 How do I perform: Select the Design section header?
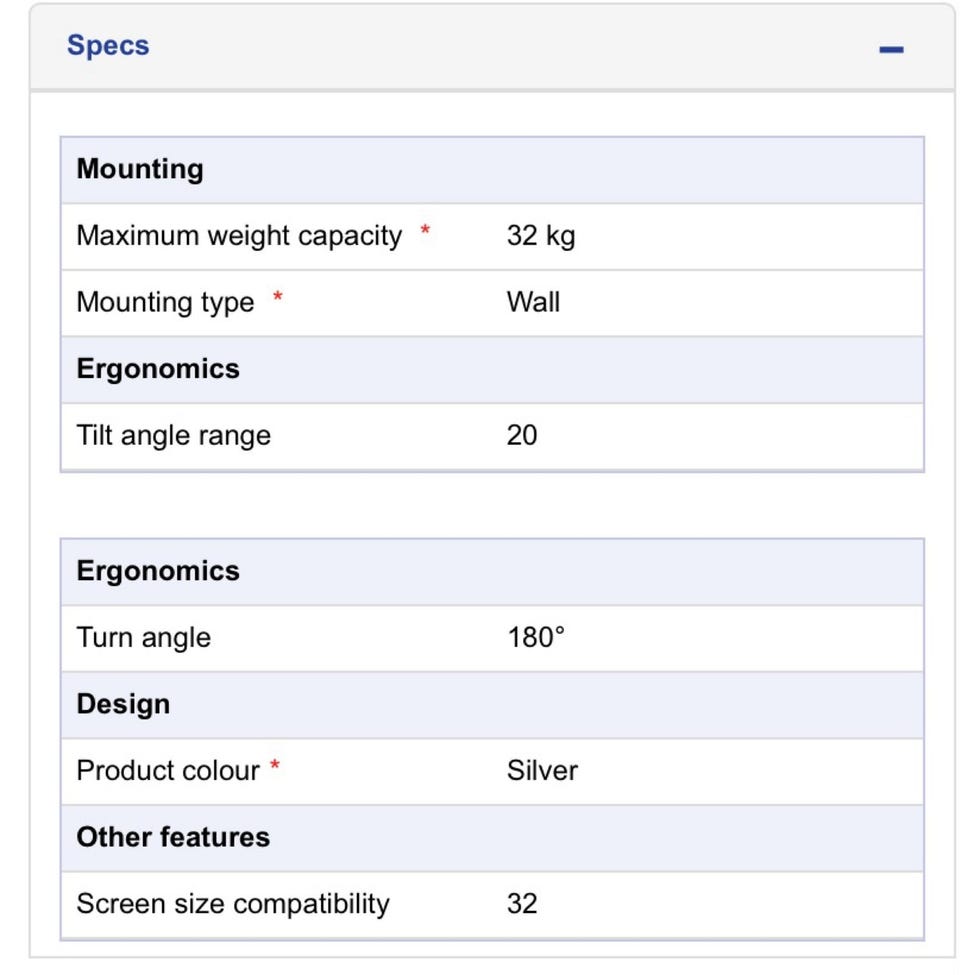coord(123,704)
